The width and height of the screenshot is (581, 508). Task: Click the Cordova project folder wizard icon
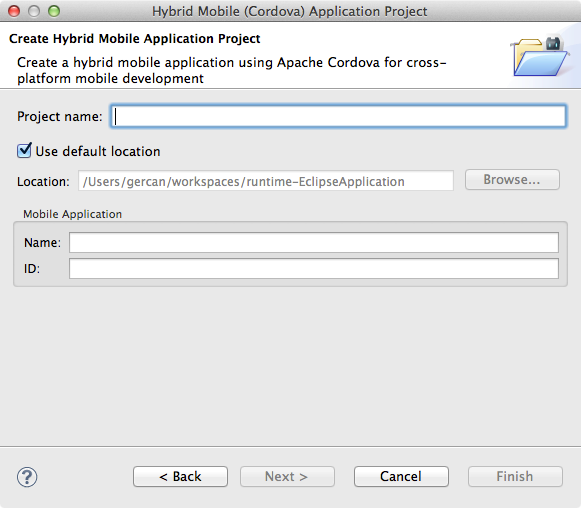(x=540, y=56)
